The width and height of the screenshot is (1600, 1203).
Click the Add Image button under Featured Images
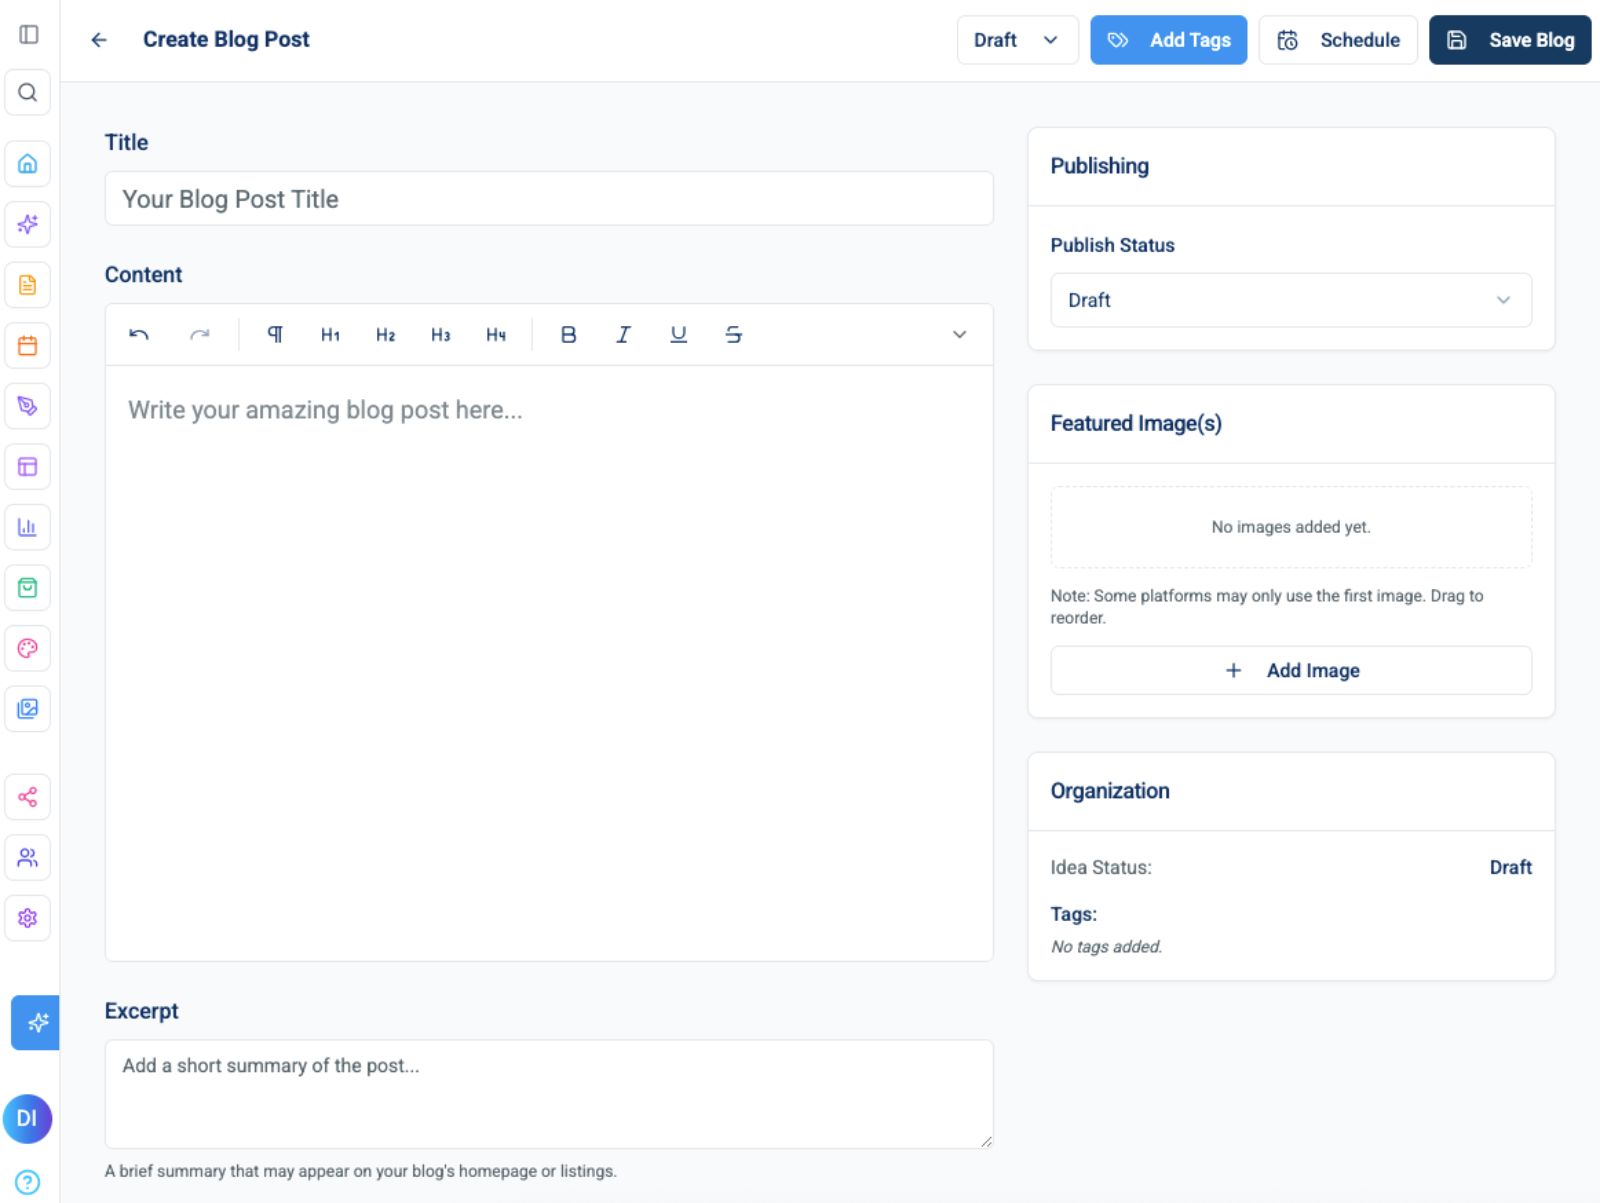tap(1290, 670)
